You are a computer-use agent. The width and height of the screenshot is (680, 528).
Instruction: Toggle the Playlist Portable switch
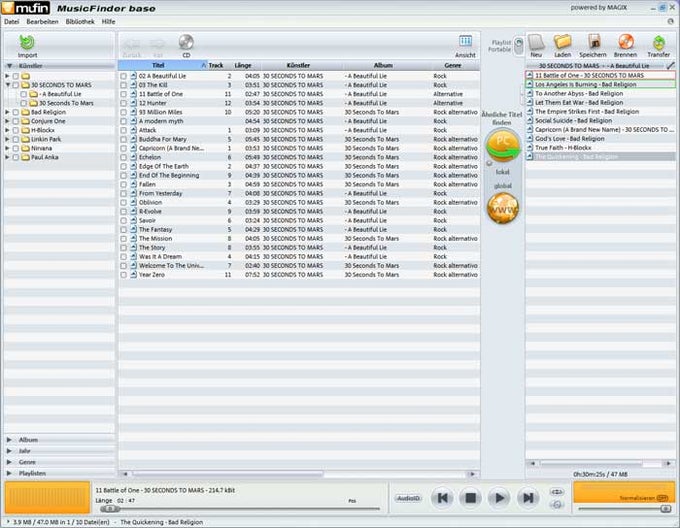click(519, 46)
